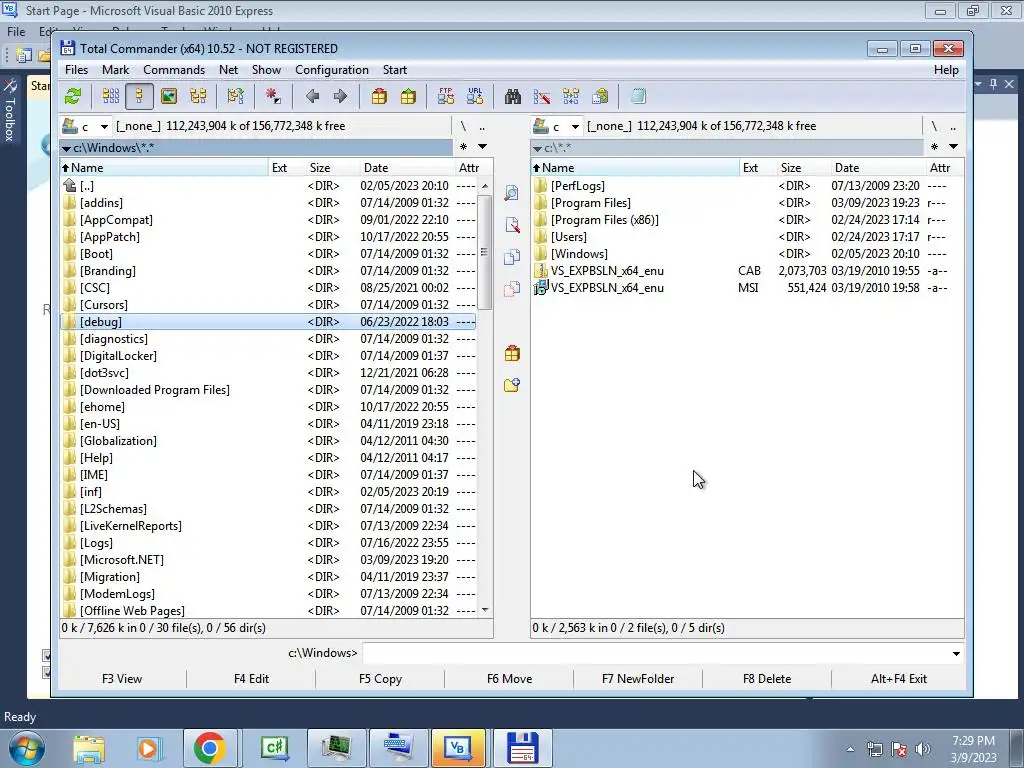Click into the command line input field
The width and height of the screenshot is (1024, 768).
656,653
